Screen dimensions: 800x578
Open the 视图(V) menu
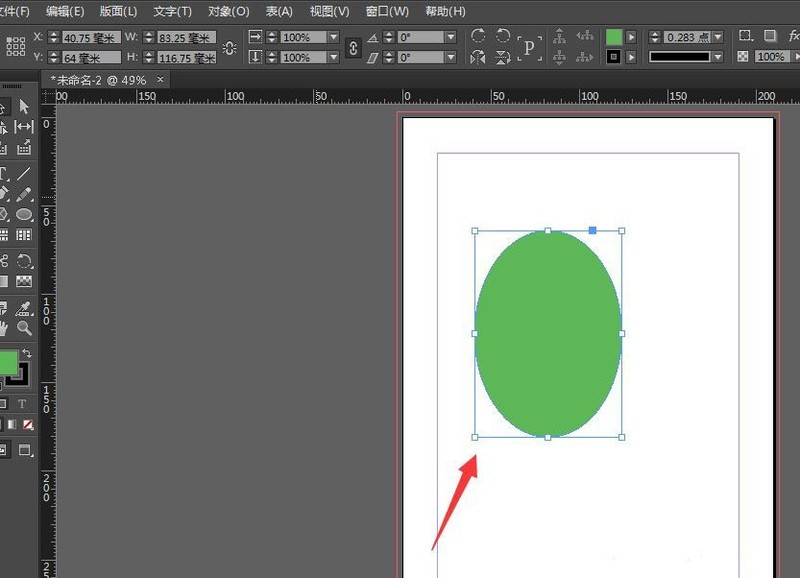click(x=329, y=11)
